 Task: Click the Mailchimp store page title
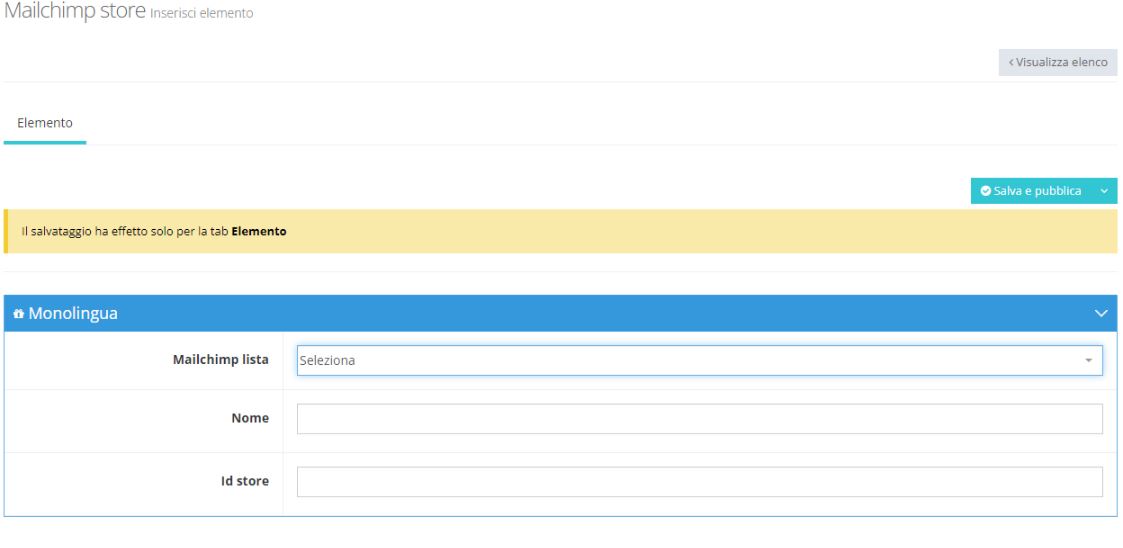pyautogui.click(x=74, y=11)
